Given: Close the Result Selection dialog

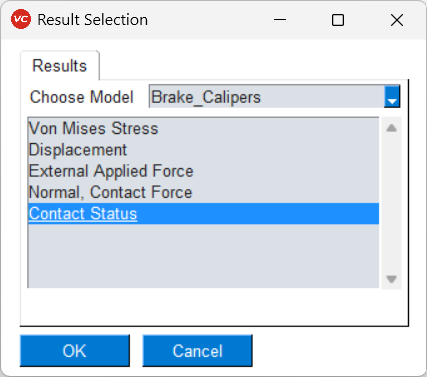Looking at the screenshot, I should pos(397,20).
